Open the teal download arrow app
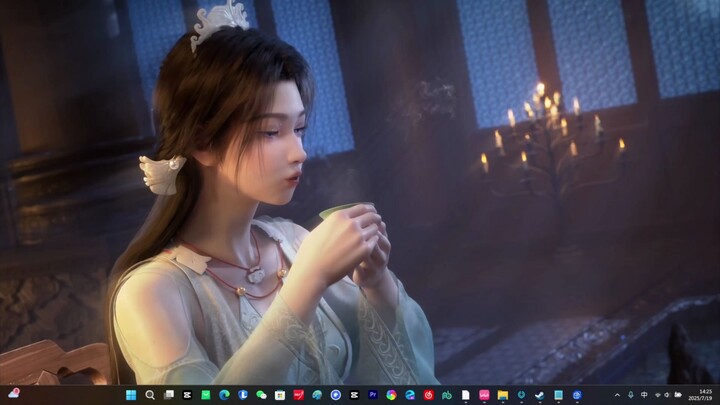Screen dimensions: 720x405 pyautogui.click(x=521, y=395)
